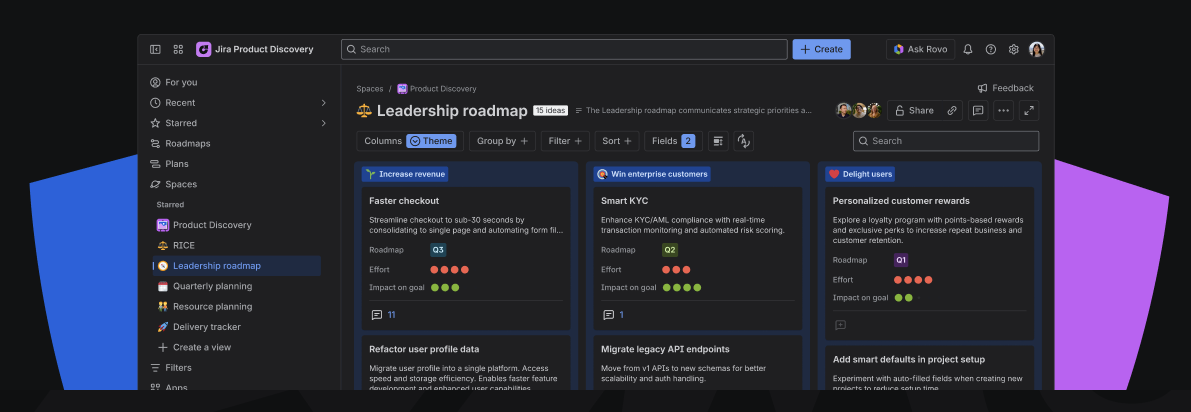Click the Feedback button

click(1006, 88)
